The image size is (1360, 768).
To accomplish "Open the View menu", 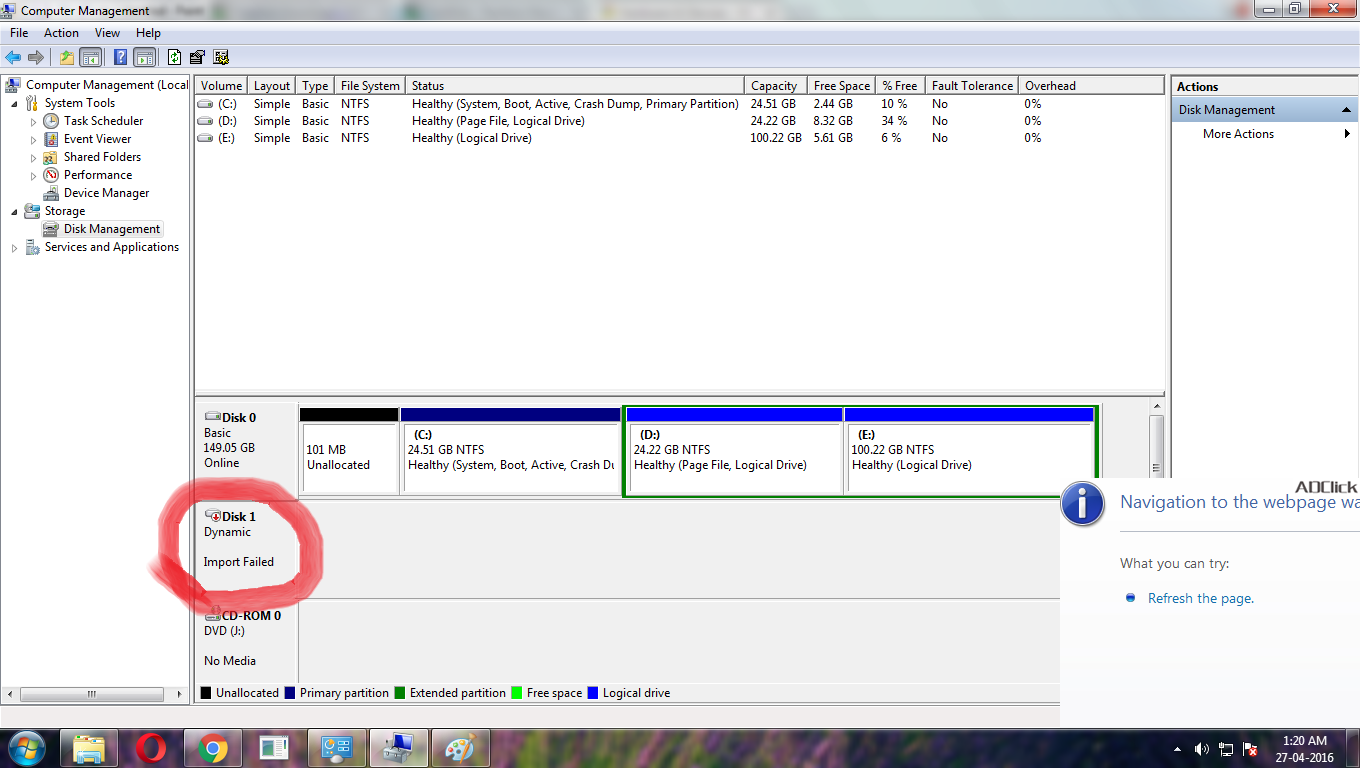I will click(x=107, y=33).
